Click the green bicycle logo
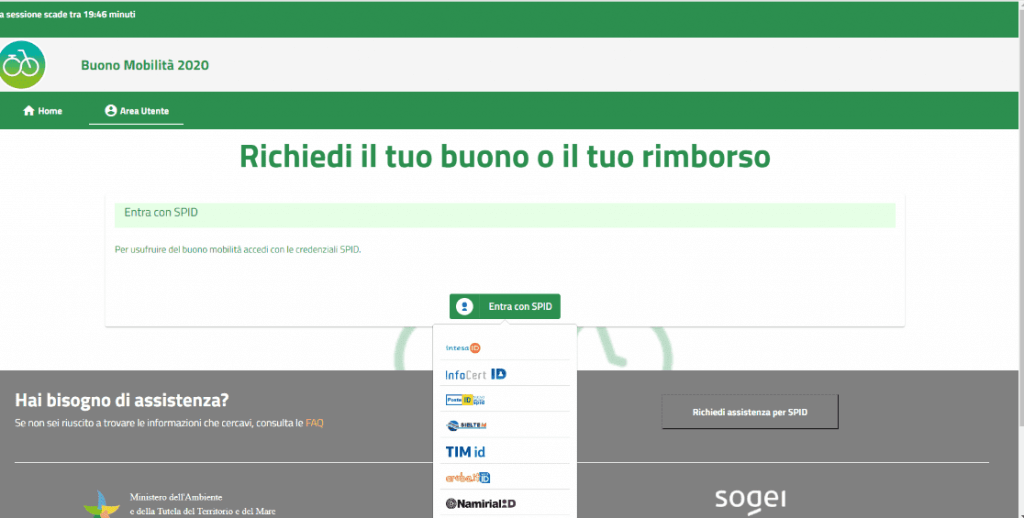Screen dimensions: 1024x518 (23, 65)
